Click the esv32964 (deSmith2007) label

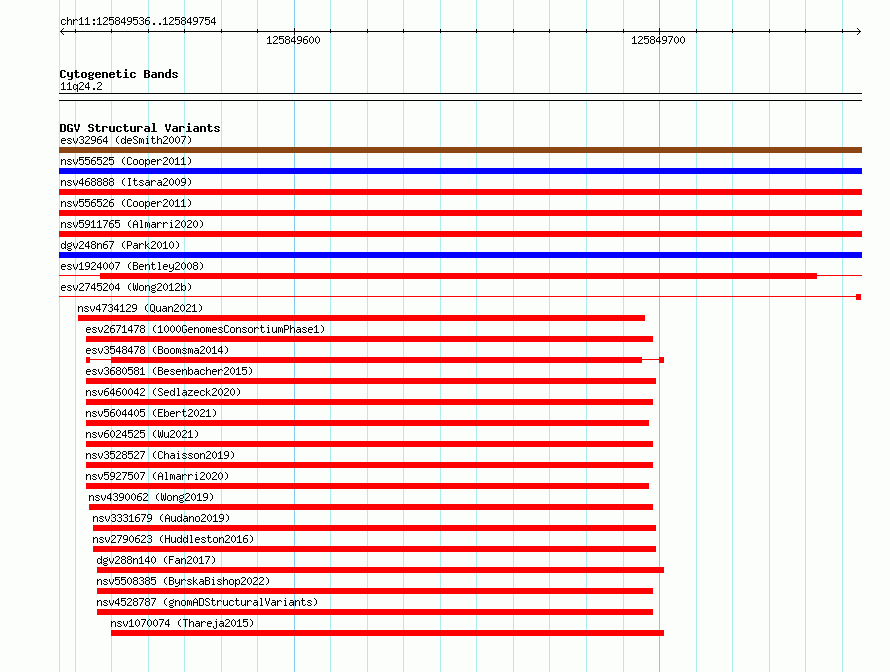coord(126,140)
